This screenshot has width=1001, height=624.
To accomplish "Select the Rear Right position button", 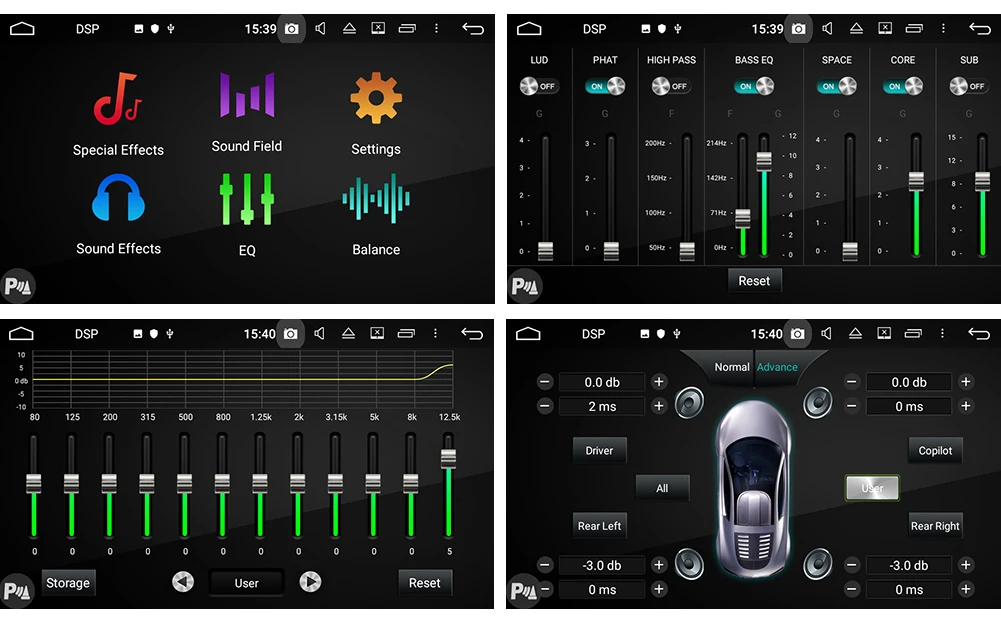I will pyautogui.click(x=935, y=526).
